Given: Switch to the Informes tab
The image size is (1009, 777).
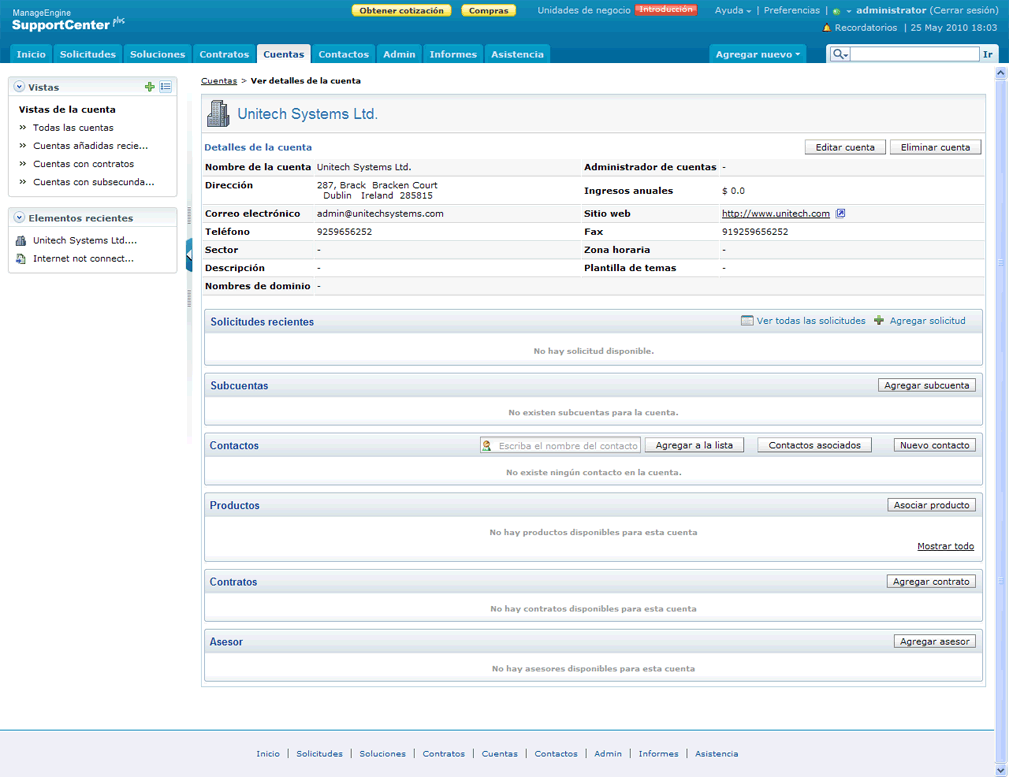Looking at the screenshot, I should pos(453,54).
